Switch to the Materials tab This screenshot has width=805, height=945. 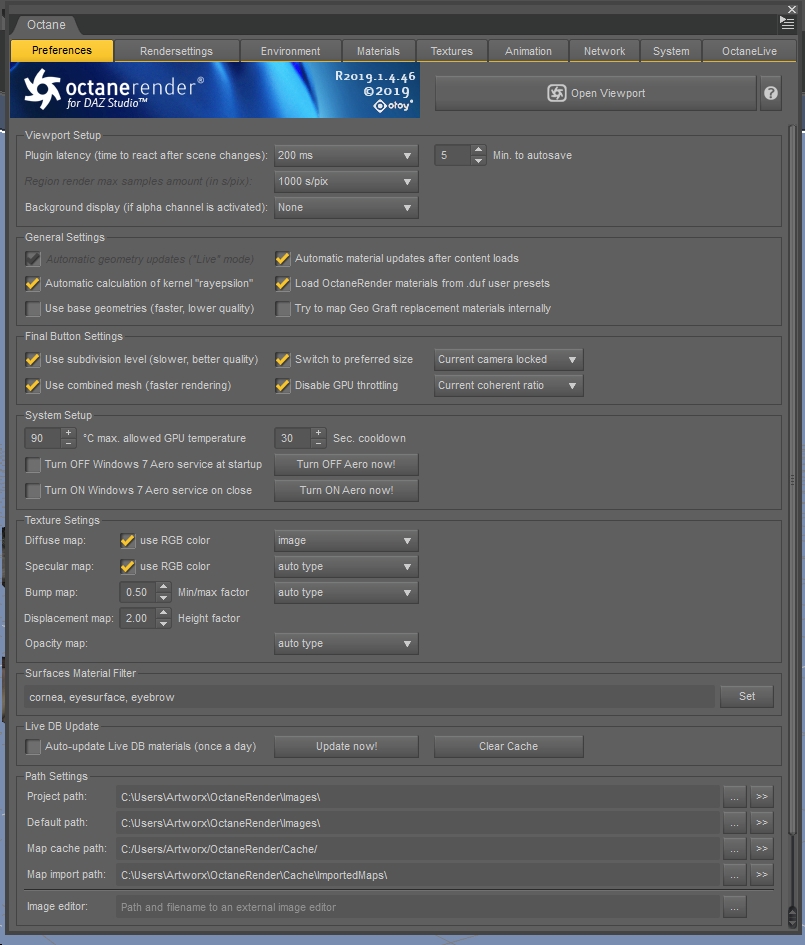click(x=378, y=51)
